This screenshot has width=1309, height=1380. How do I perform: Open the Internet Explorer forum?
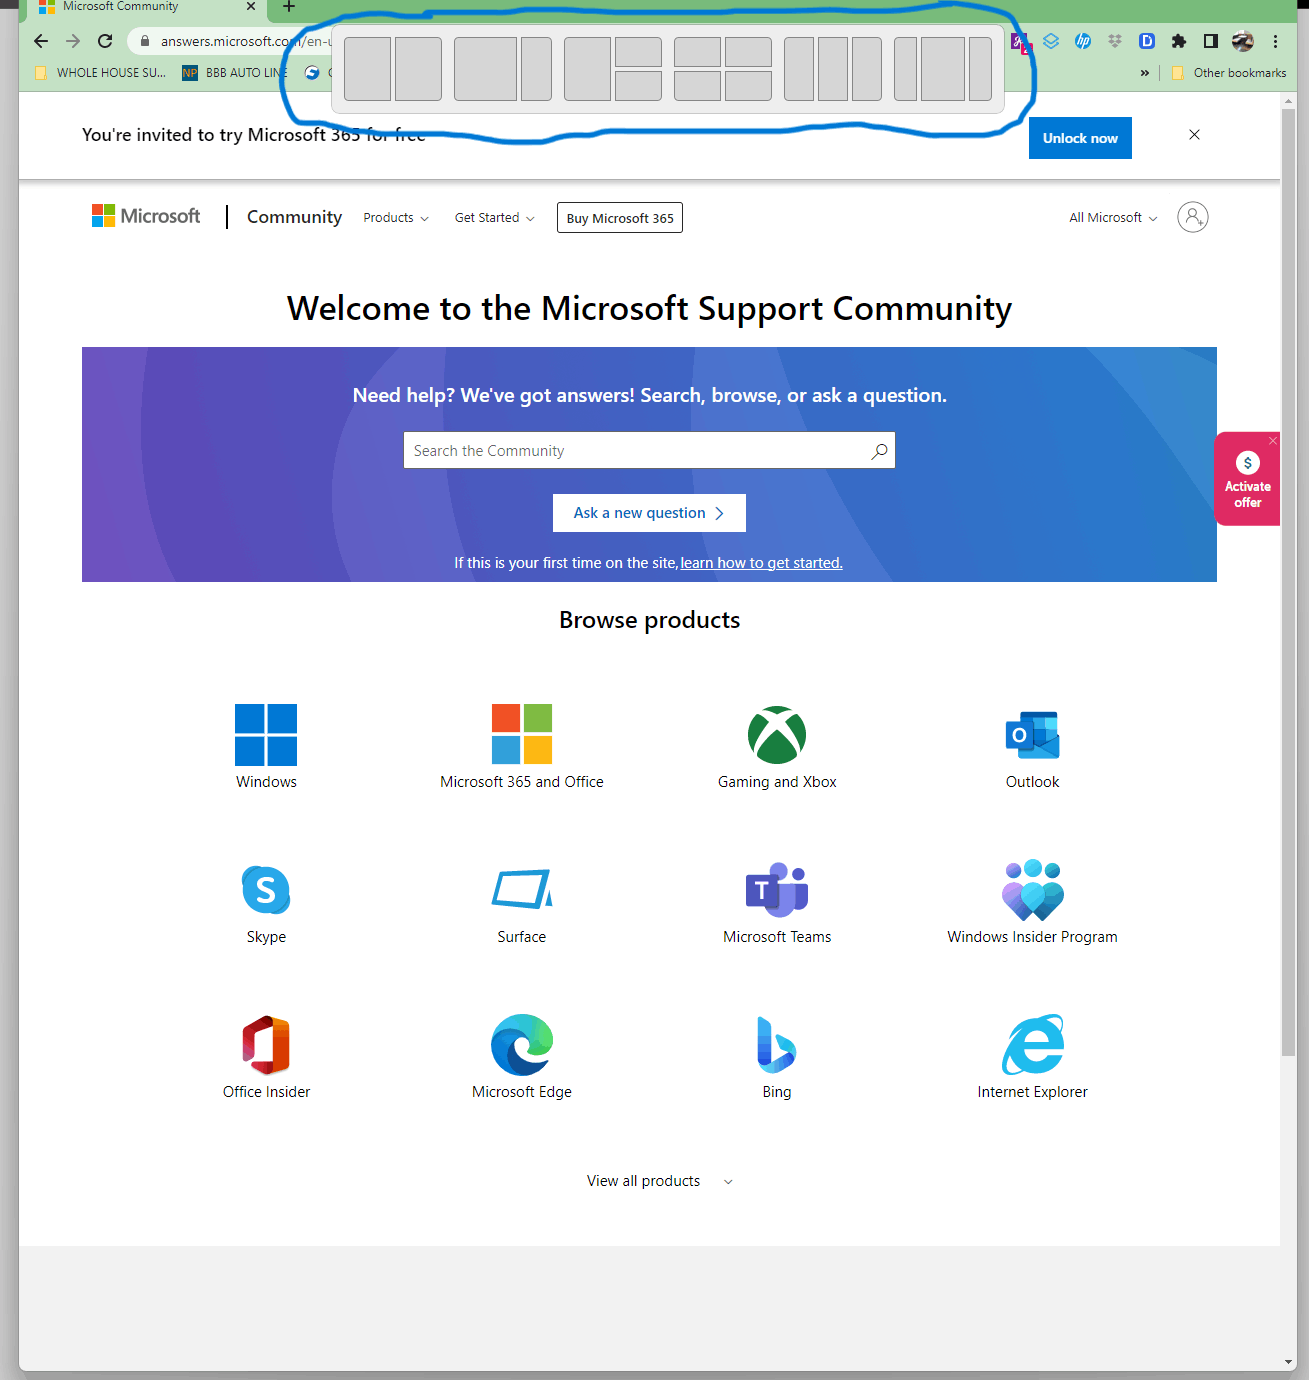1032,1057
